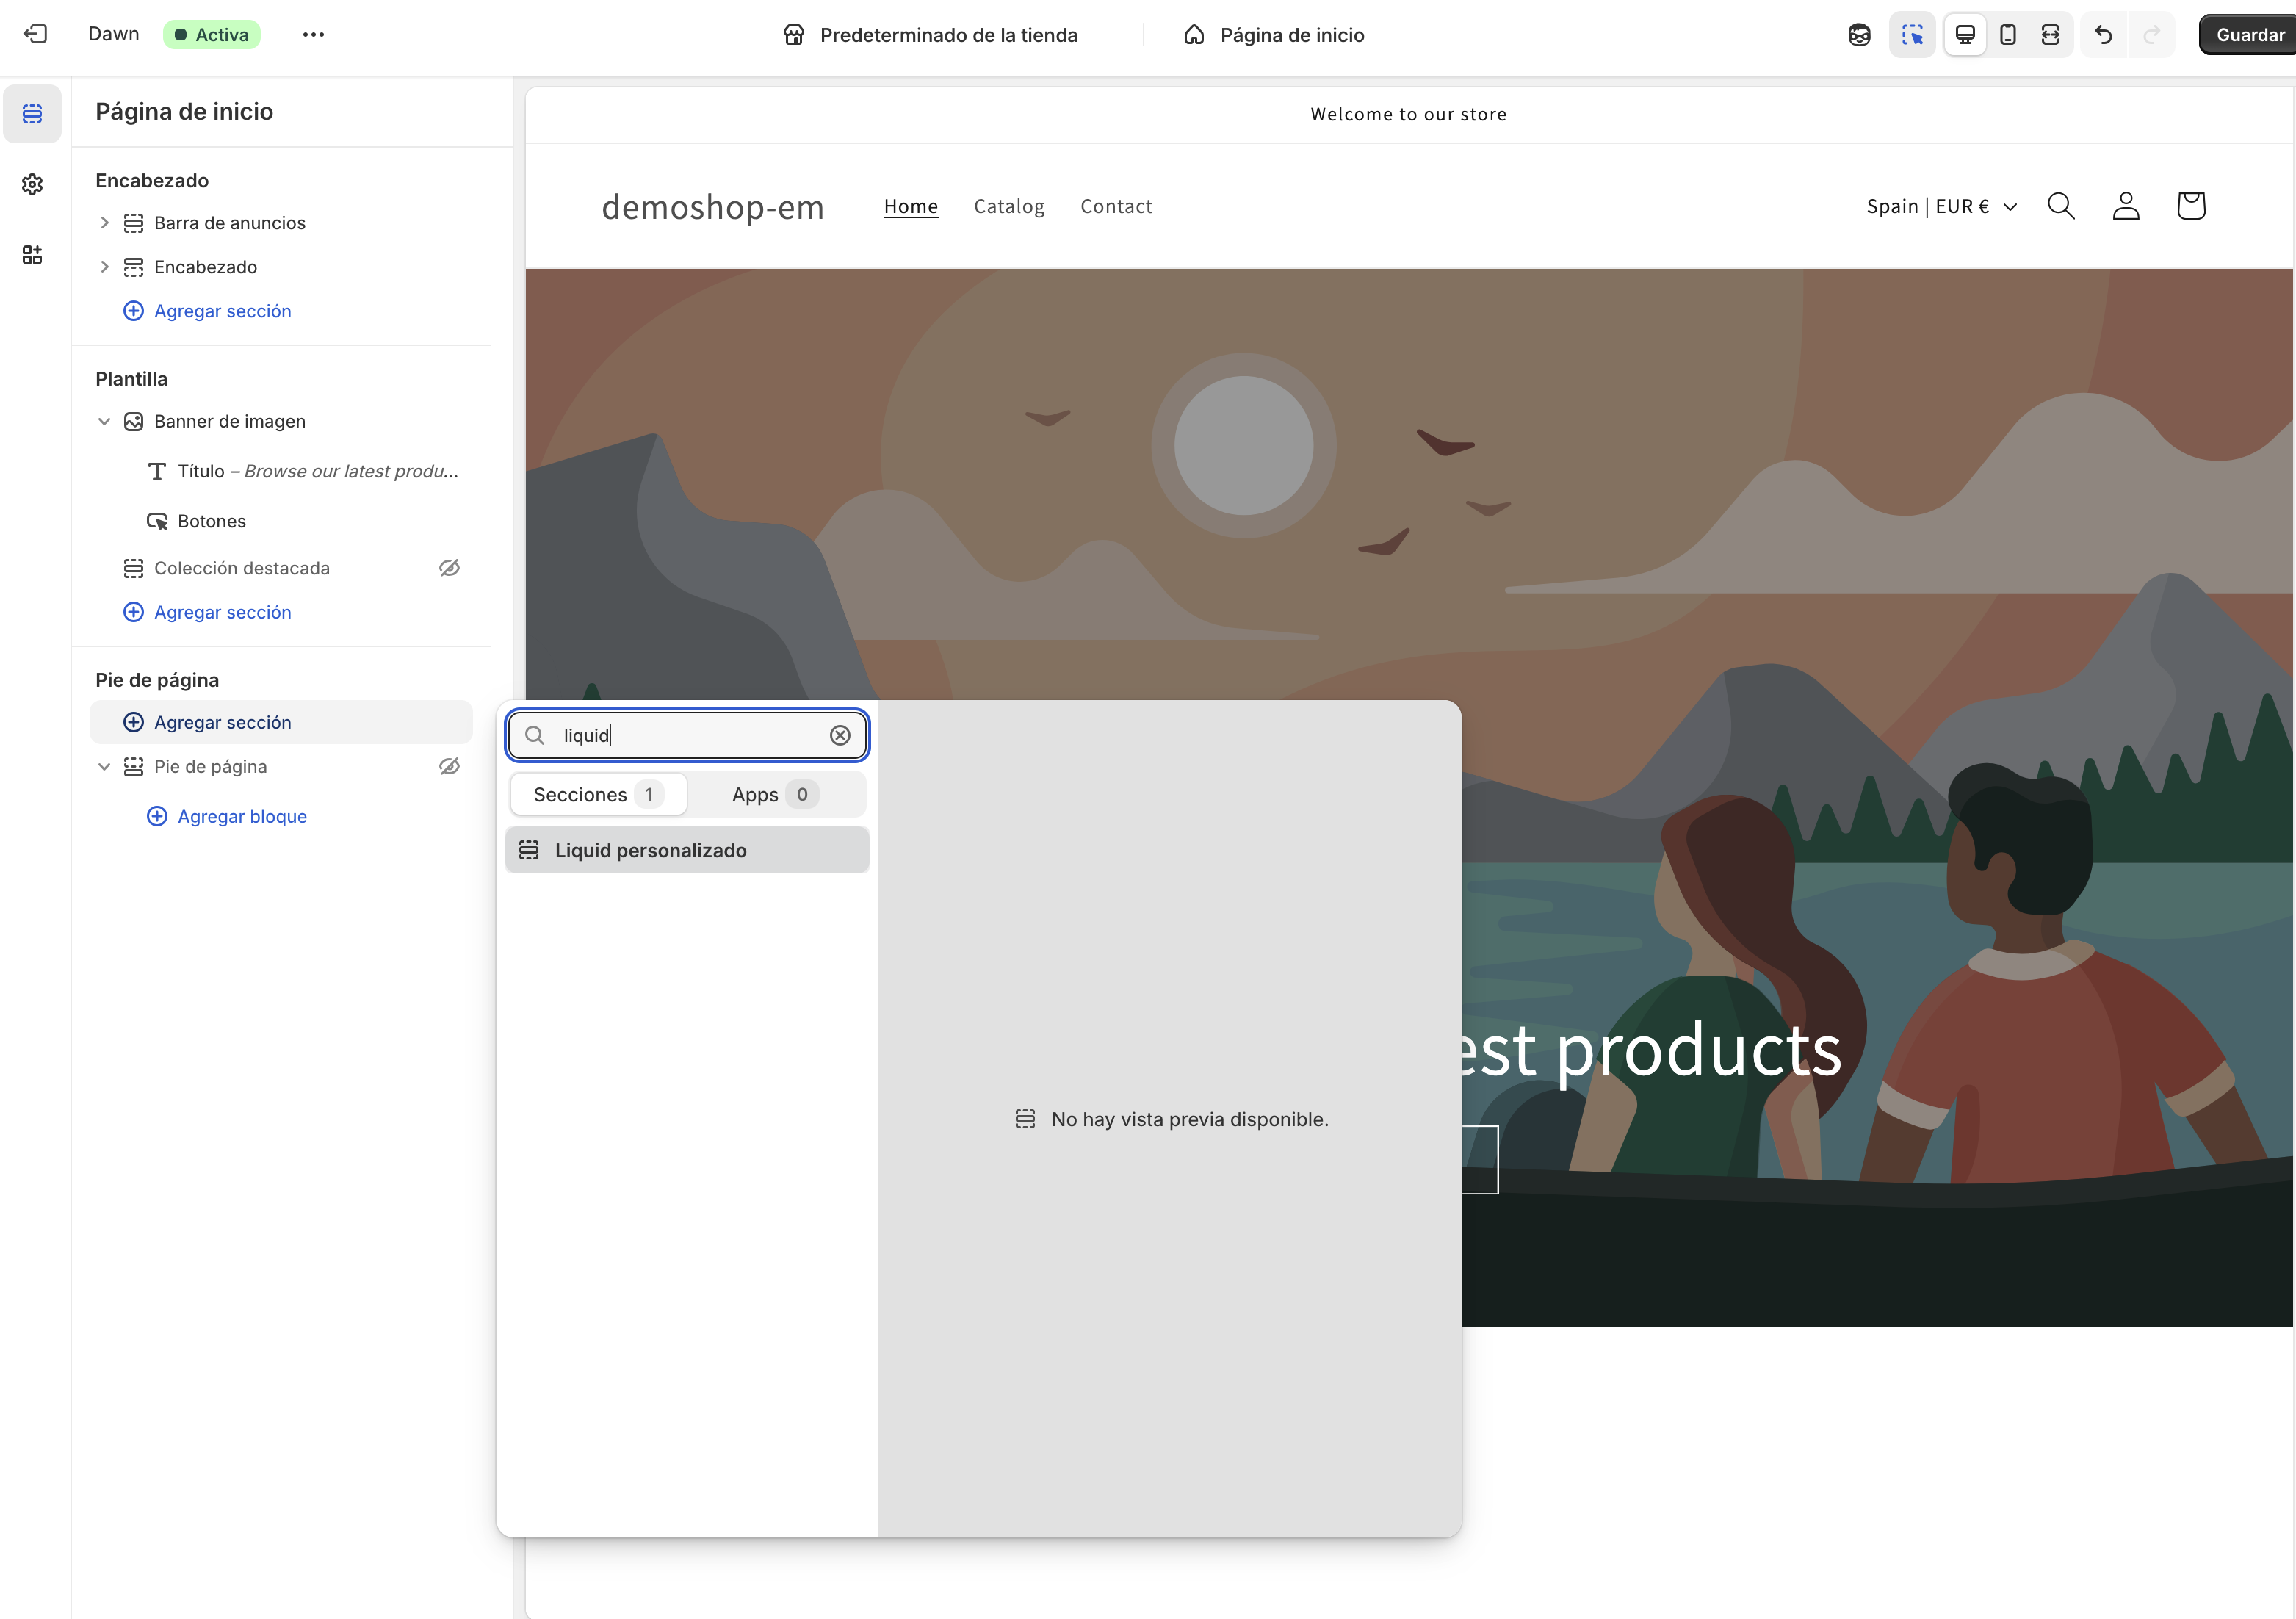Open the Spain EUR currency dropdown
The width and height of the screenshot is (2296, 1619).
tap(1941, 206)
